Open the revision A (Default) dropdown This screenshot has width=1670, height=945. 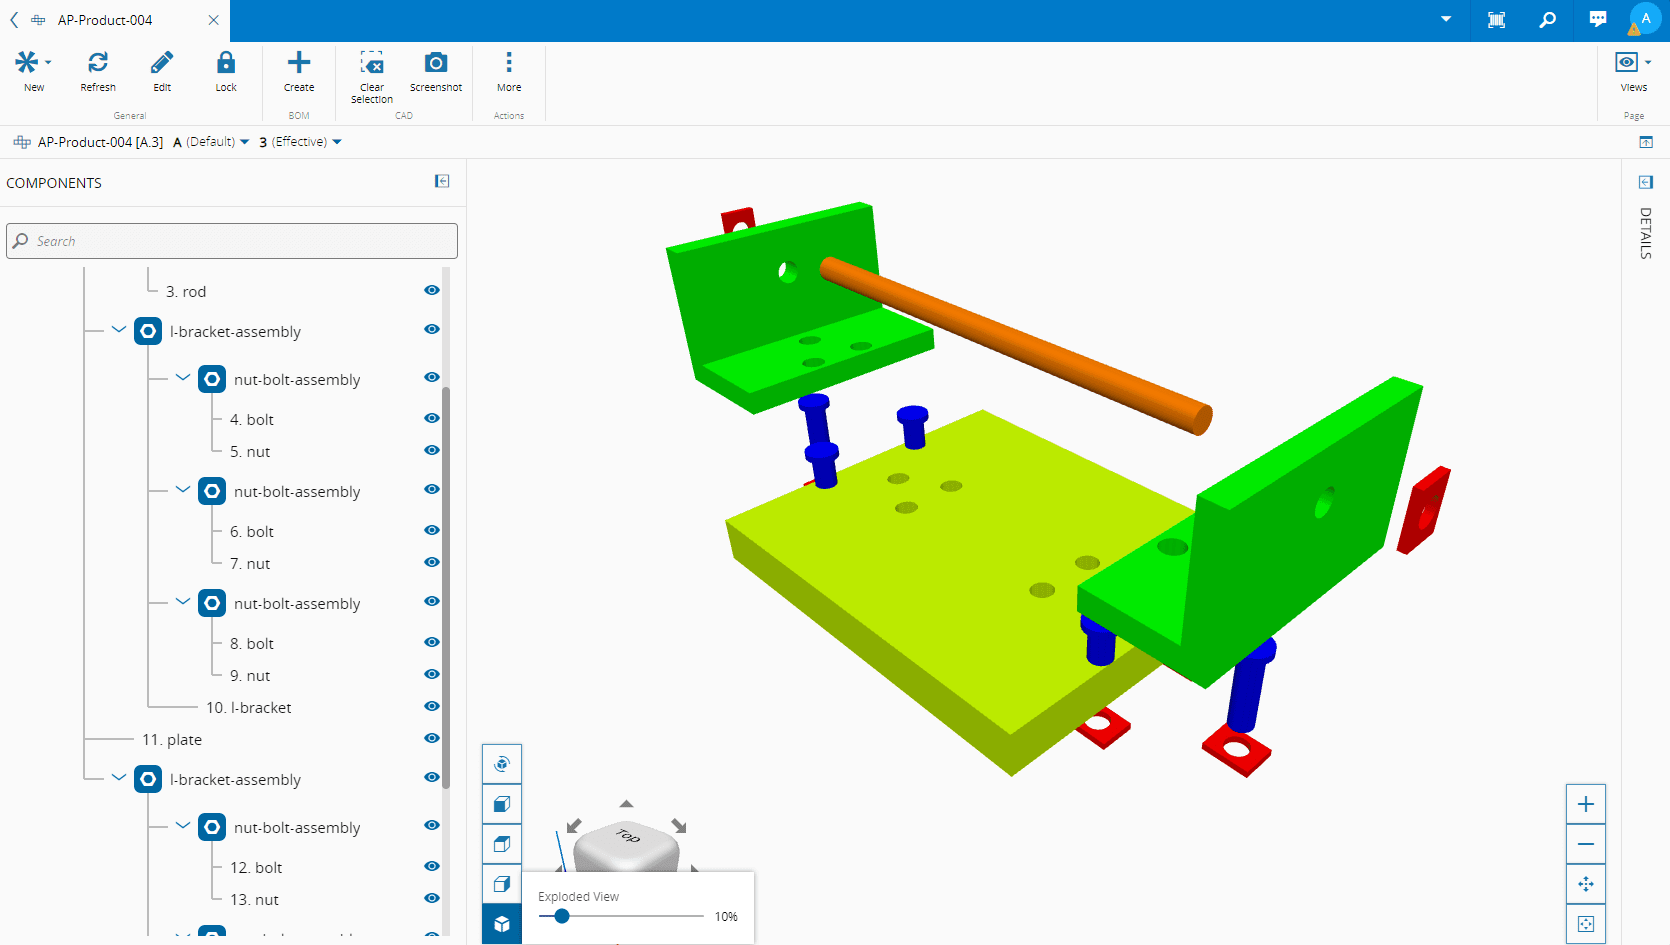coord(211,142)
